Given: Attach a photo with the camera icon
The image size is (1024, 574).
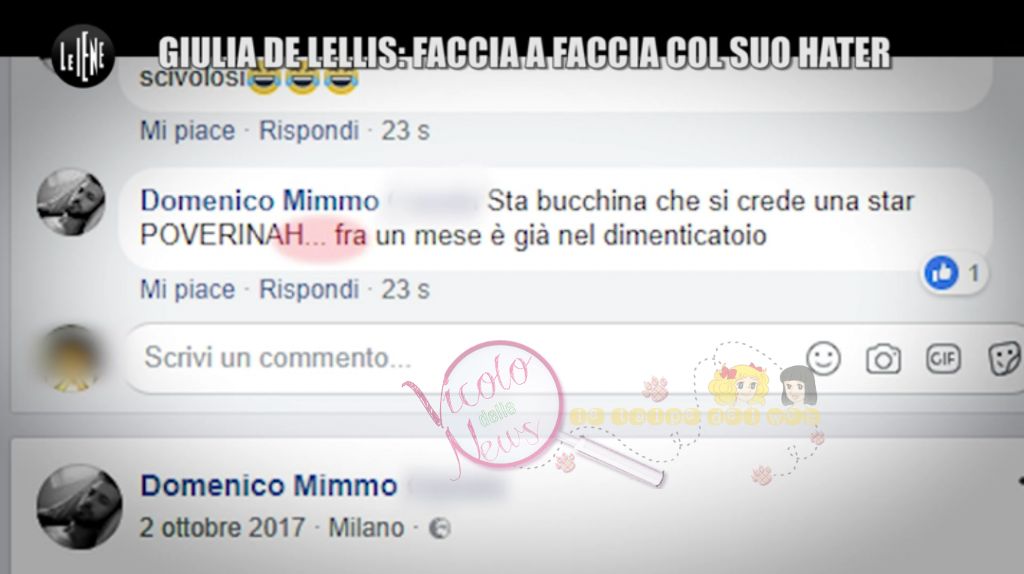Looking at the screenshot, I should (883, 359).
